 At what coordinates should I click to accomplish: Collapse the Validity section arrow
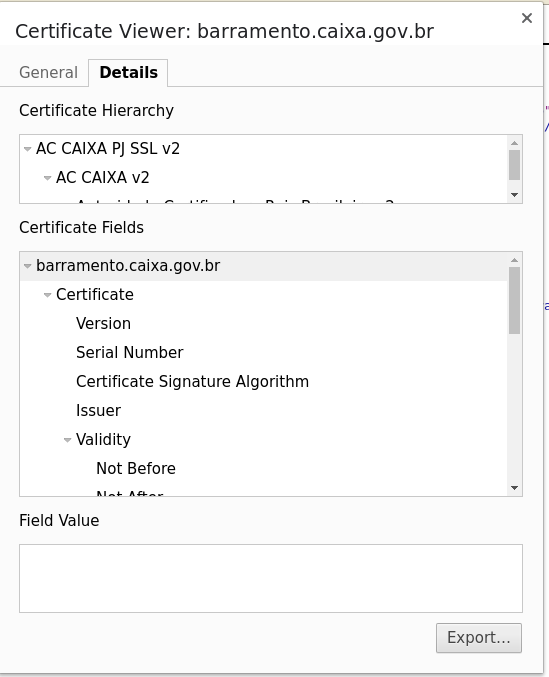(67, 440)
